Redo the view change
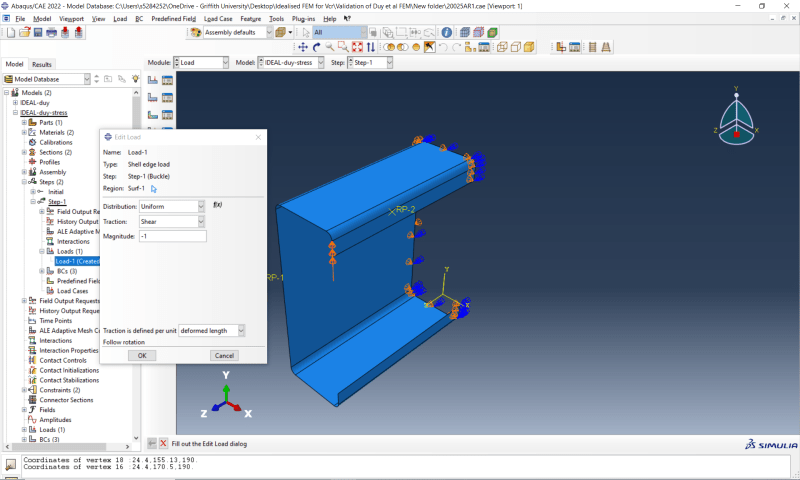Viewport: 800px width, 480px height. coord(457,47)
